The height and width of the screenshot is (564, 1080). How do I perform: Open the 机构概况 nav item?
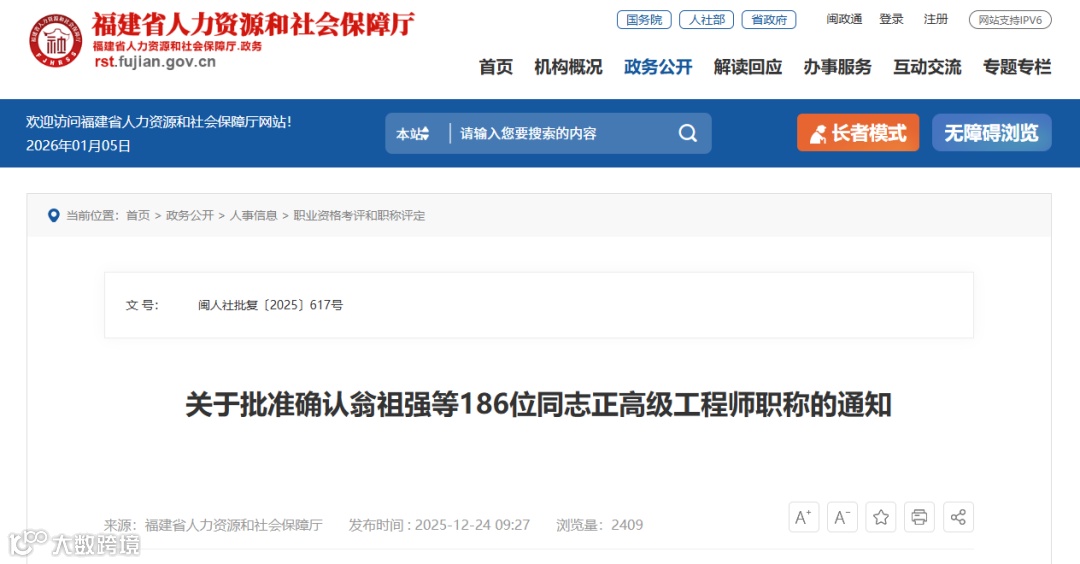click(568, 67)
